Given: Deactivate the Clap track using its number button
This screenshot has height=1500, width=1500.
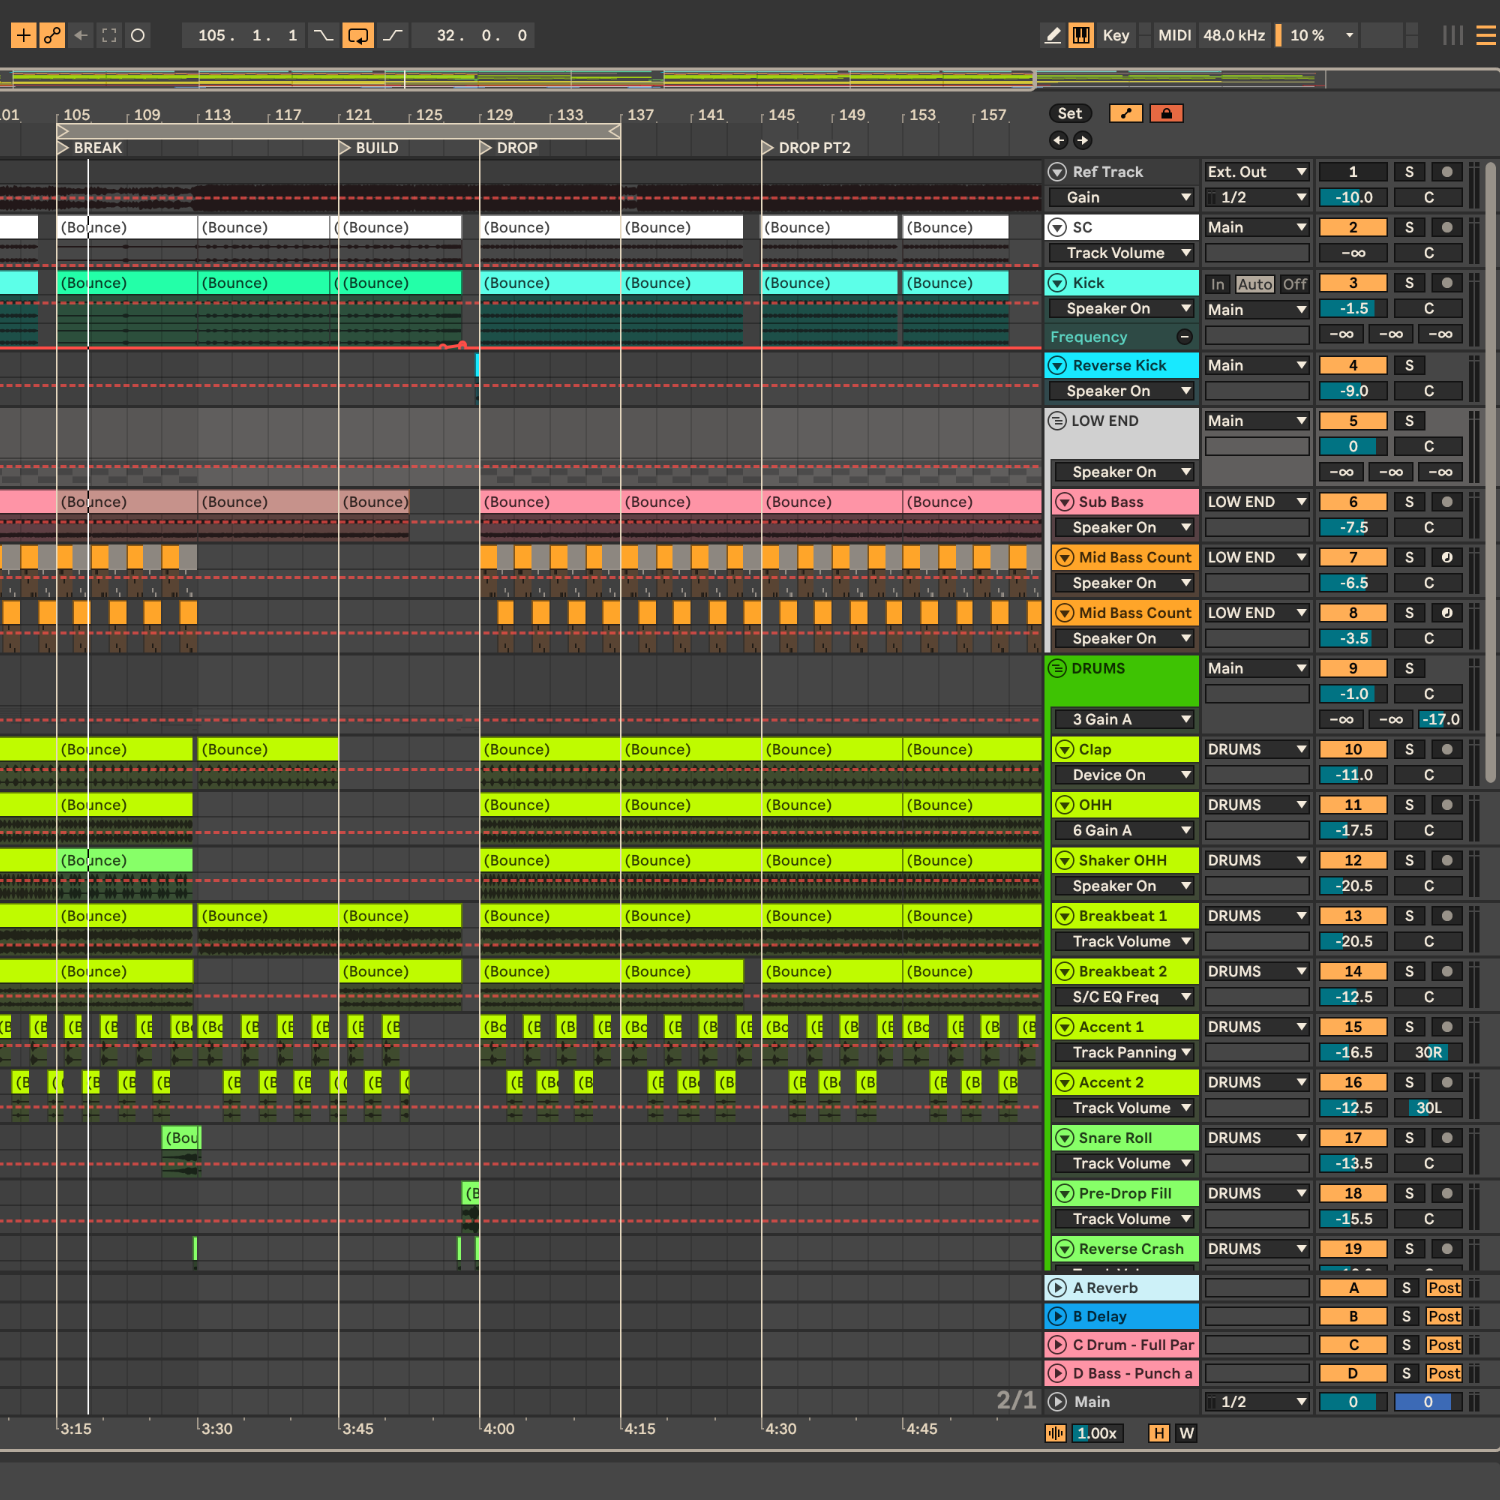Looking at the screenshot, I should (1352, 749).
